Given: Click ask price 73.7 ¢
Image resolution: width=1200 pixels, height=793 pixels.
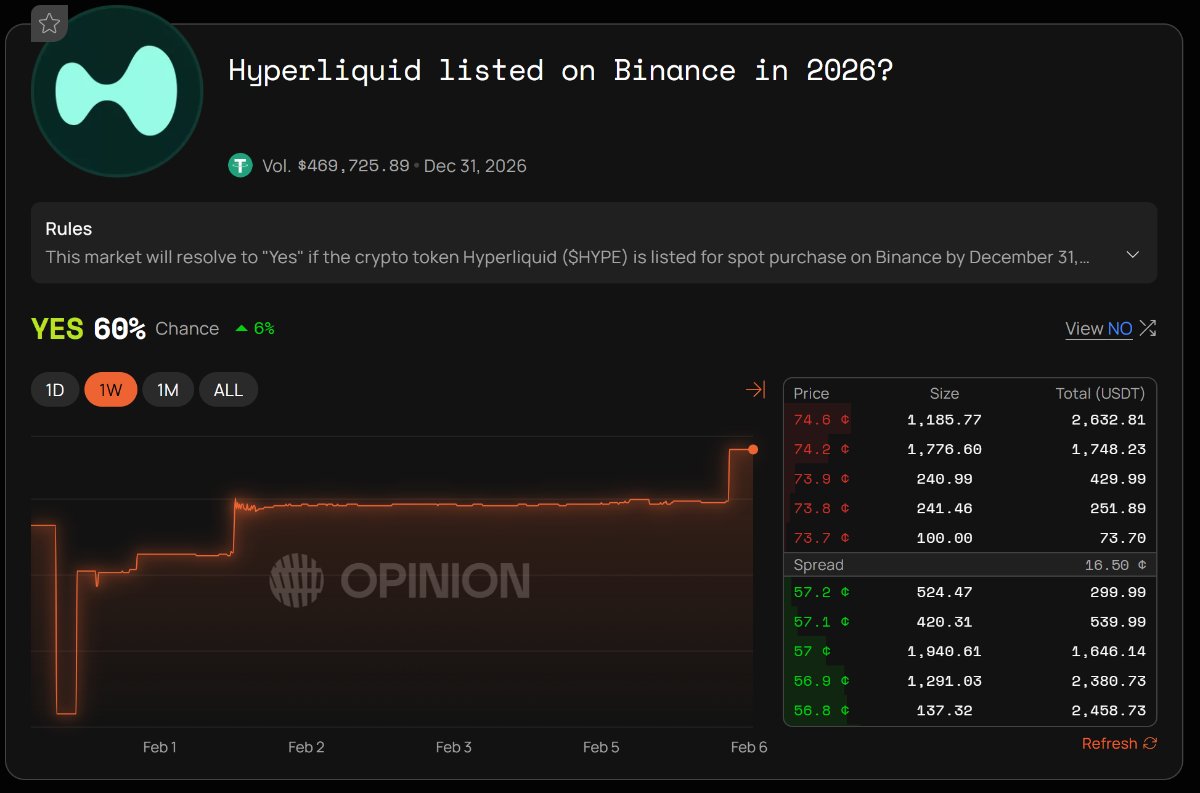Looking at the screenshot, I should coord(821,538).
